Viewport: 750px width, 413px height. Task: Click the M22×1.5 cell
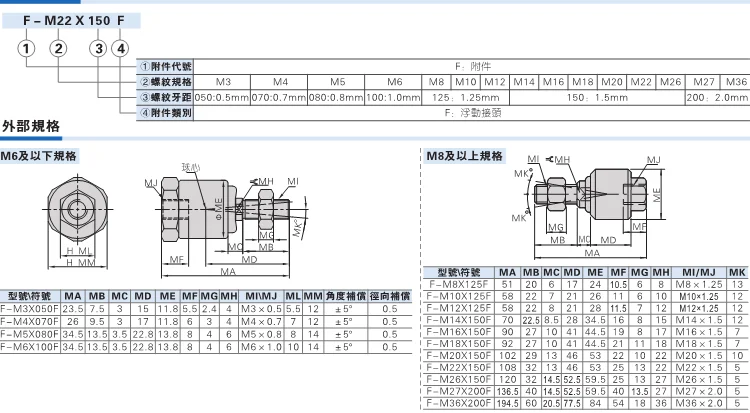699,368
